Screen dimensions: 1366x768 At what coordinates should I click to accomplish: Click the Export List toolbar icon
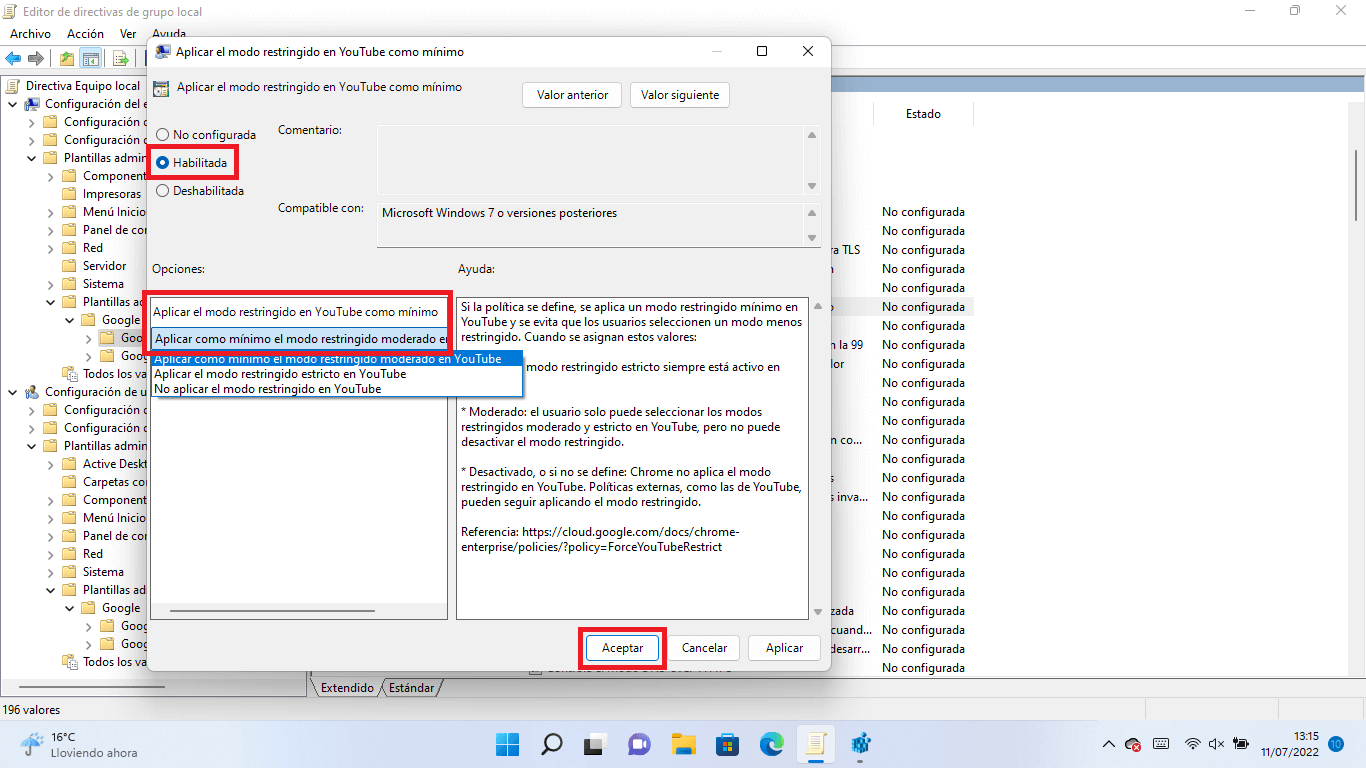point(120,58)
